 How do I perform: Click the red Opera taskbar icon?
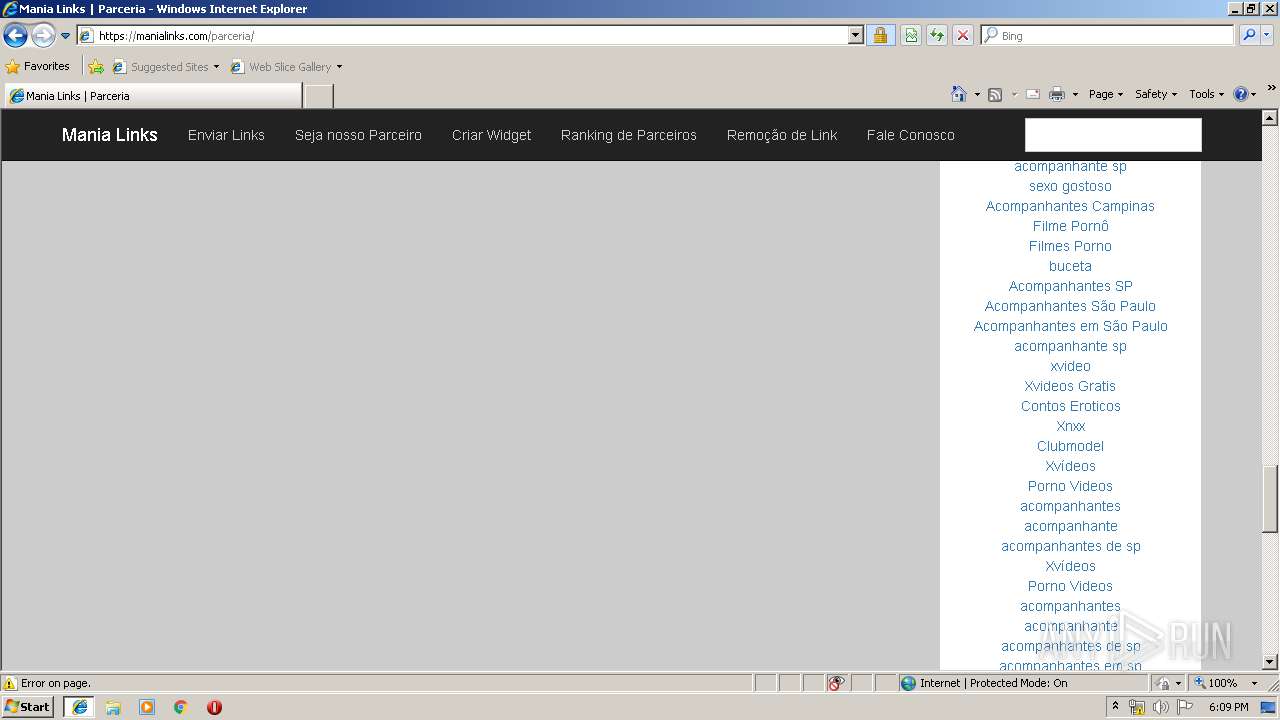(x=214, y=707)
